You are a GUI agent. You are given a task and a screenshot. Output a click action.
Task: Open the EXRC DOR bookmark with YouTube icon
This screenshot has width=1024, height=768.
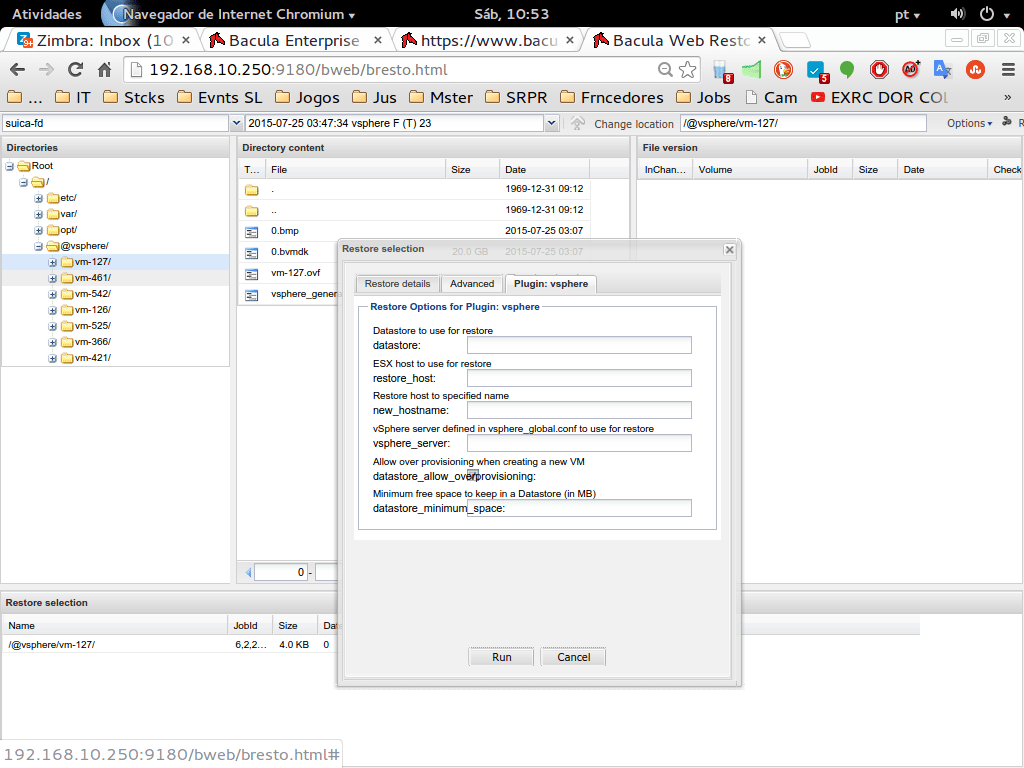(x=879, y=97)
